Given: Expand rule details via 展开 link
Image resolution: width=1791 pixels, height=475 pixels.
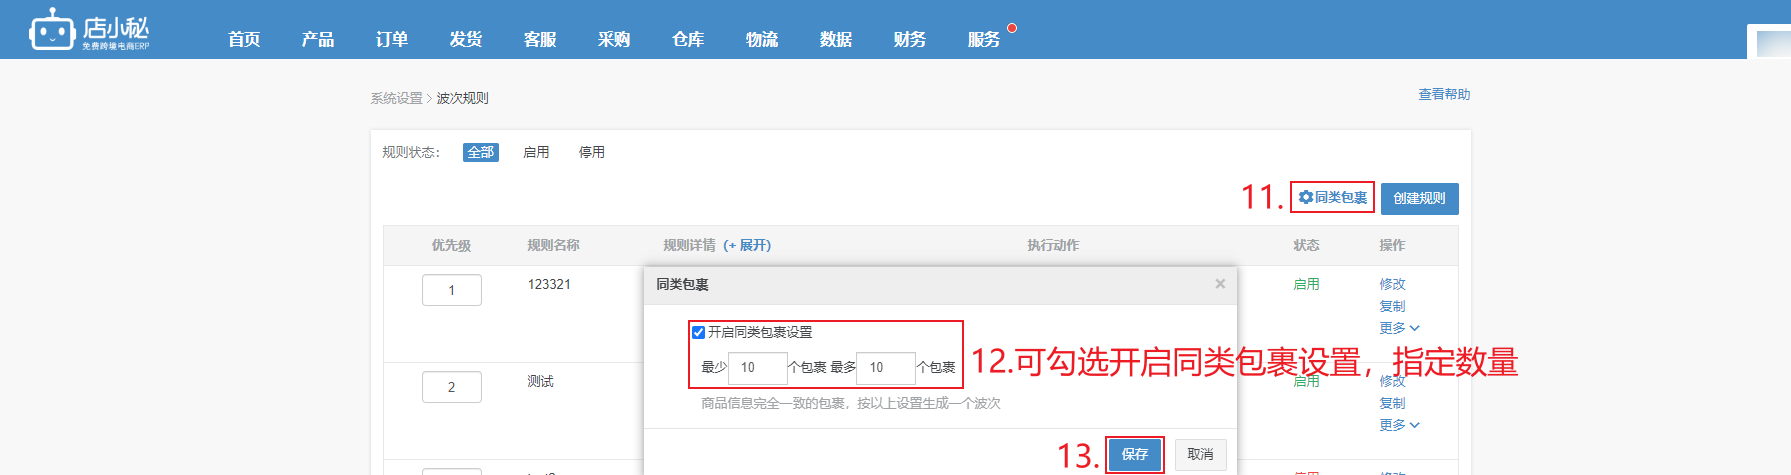Looking at the screenshot, I should [x=747, y=245].
